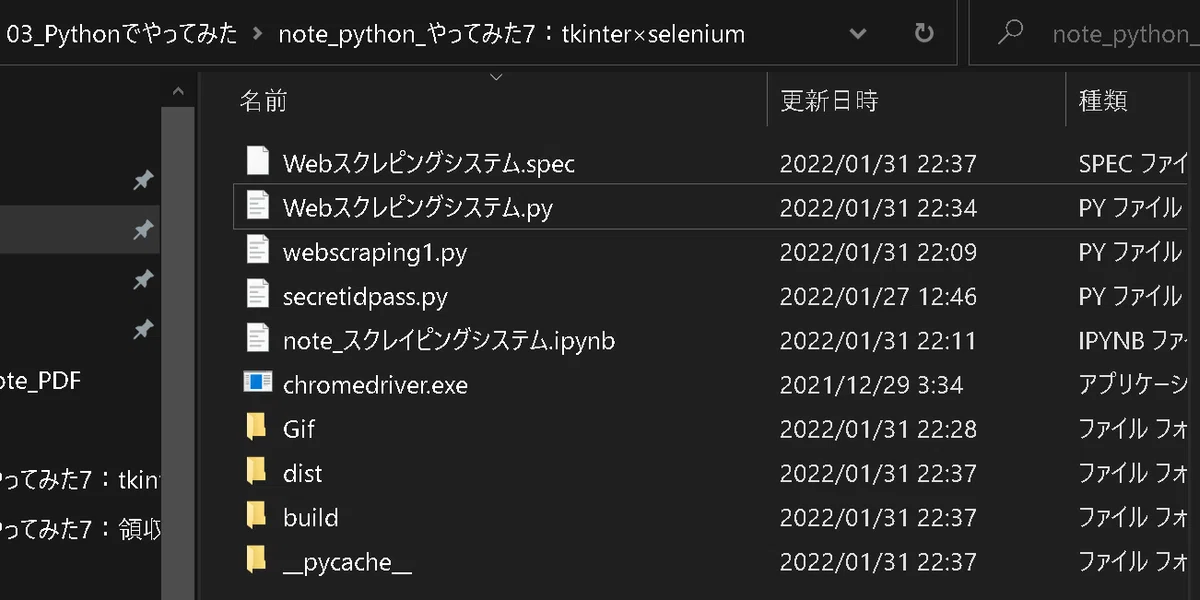Select the __pycache__ folder icon

(x=257, y=561)
